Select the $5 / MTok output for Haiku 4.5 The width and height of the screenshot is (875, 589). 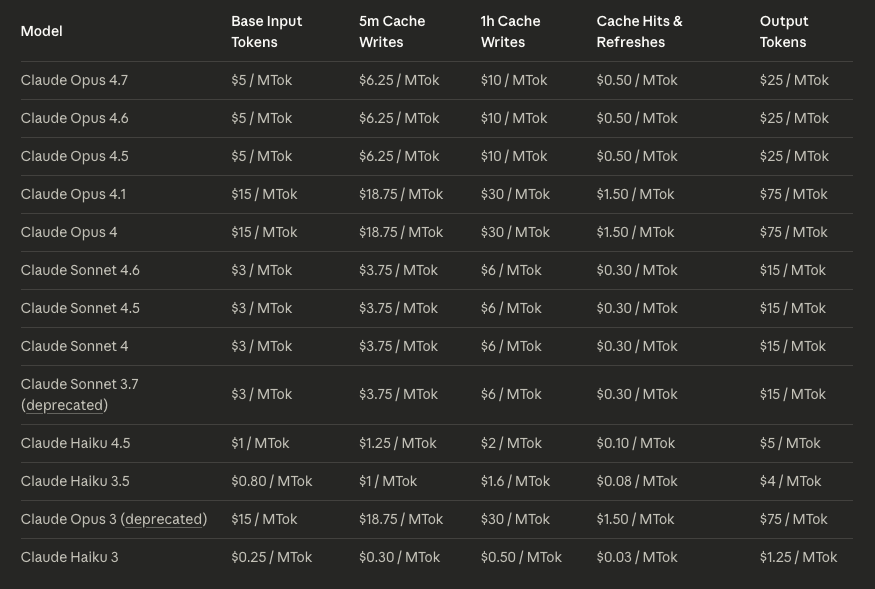tap(790, 443)
